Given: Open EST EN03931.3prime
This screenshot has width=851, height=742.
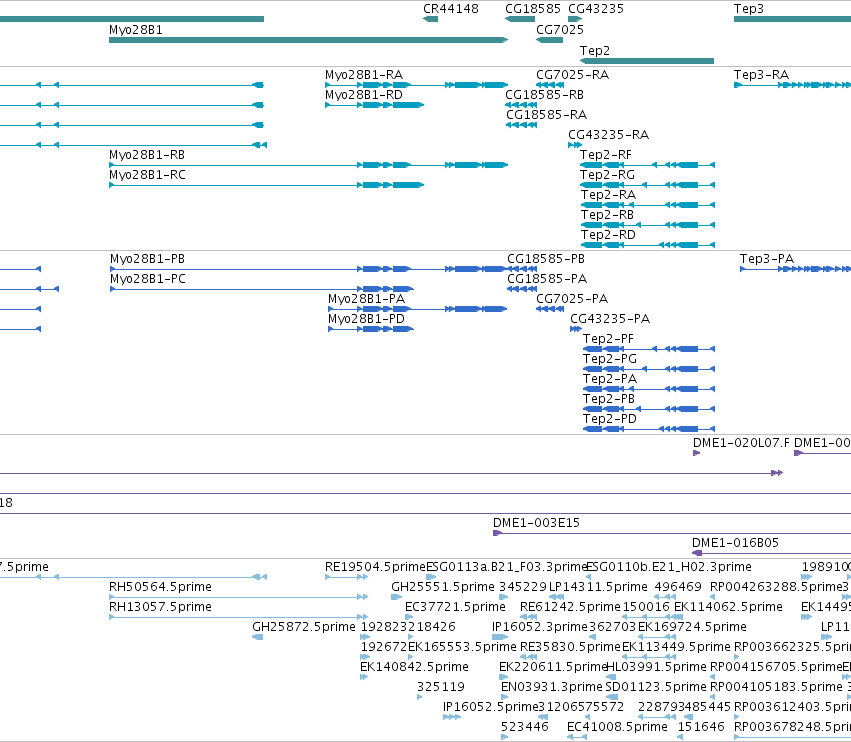Looking at the screenshot, I should click(x=504, y=697).
